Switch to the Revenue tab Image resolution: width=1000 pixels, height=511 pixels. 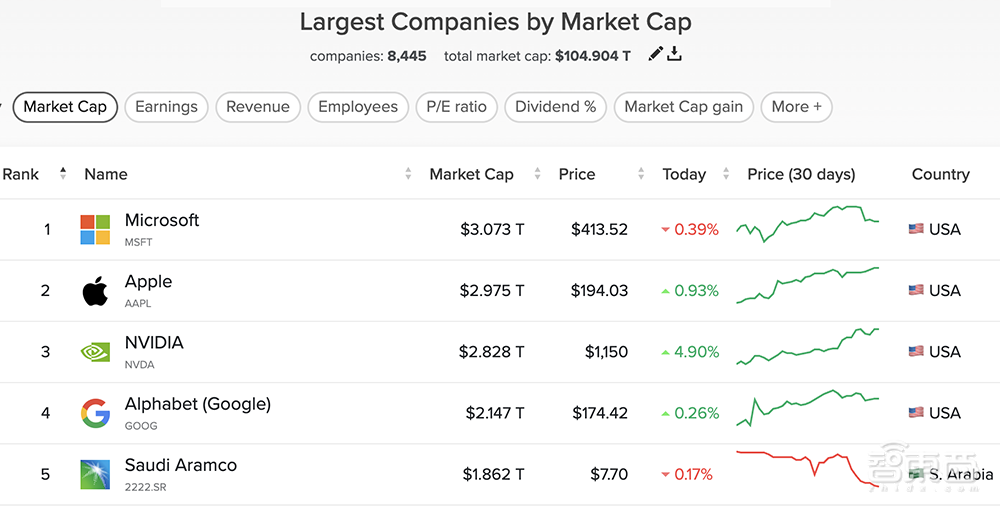pyautogui.click(x=258, y=107)
